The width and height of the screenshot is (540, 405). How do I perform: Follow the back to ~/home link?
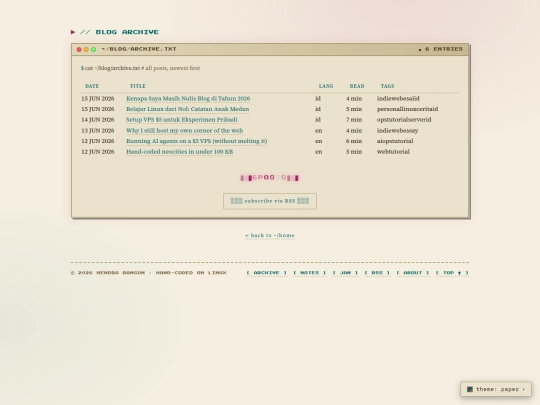tap(270, 236)
